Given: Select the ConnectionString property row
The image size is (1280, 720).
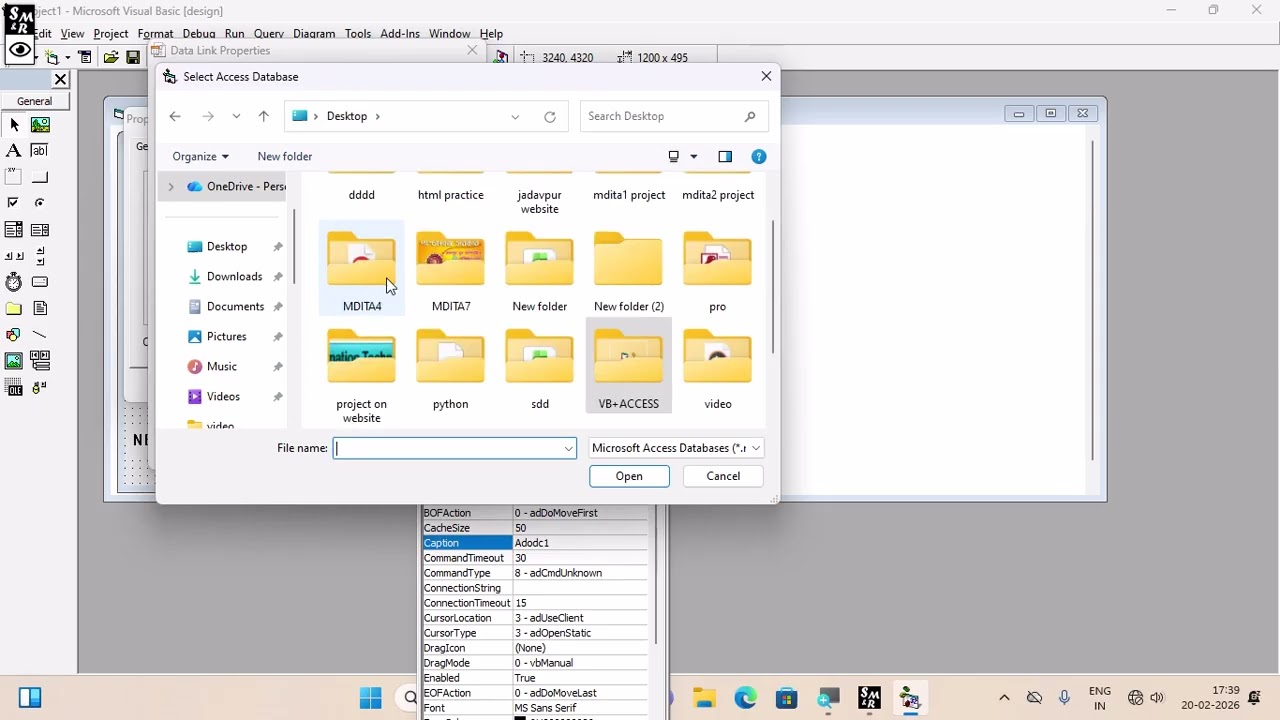Looking at the screenshot, I should 535,588.
